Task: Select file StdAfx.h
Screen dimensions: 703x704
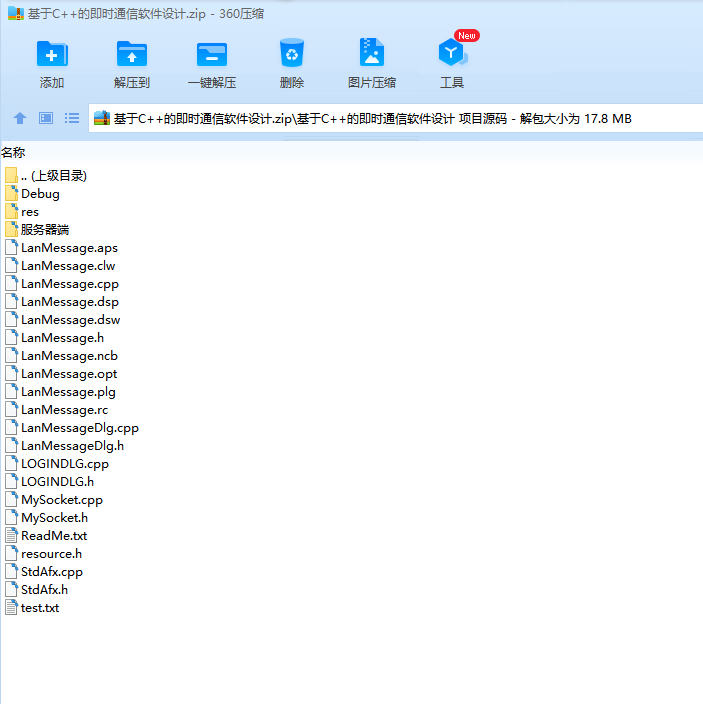Action: [37, 590]
